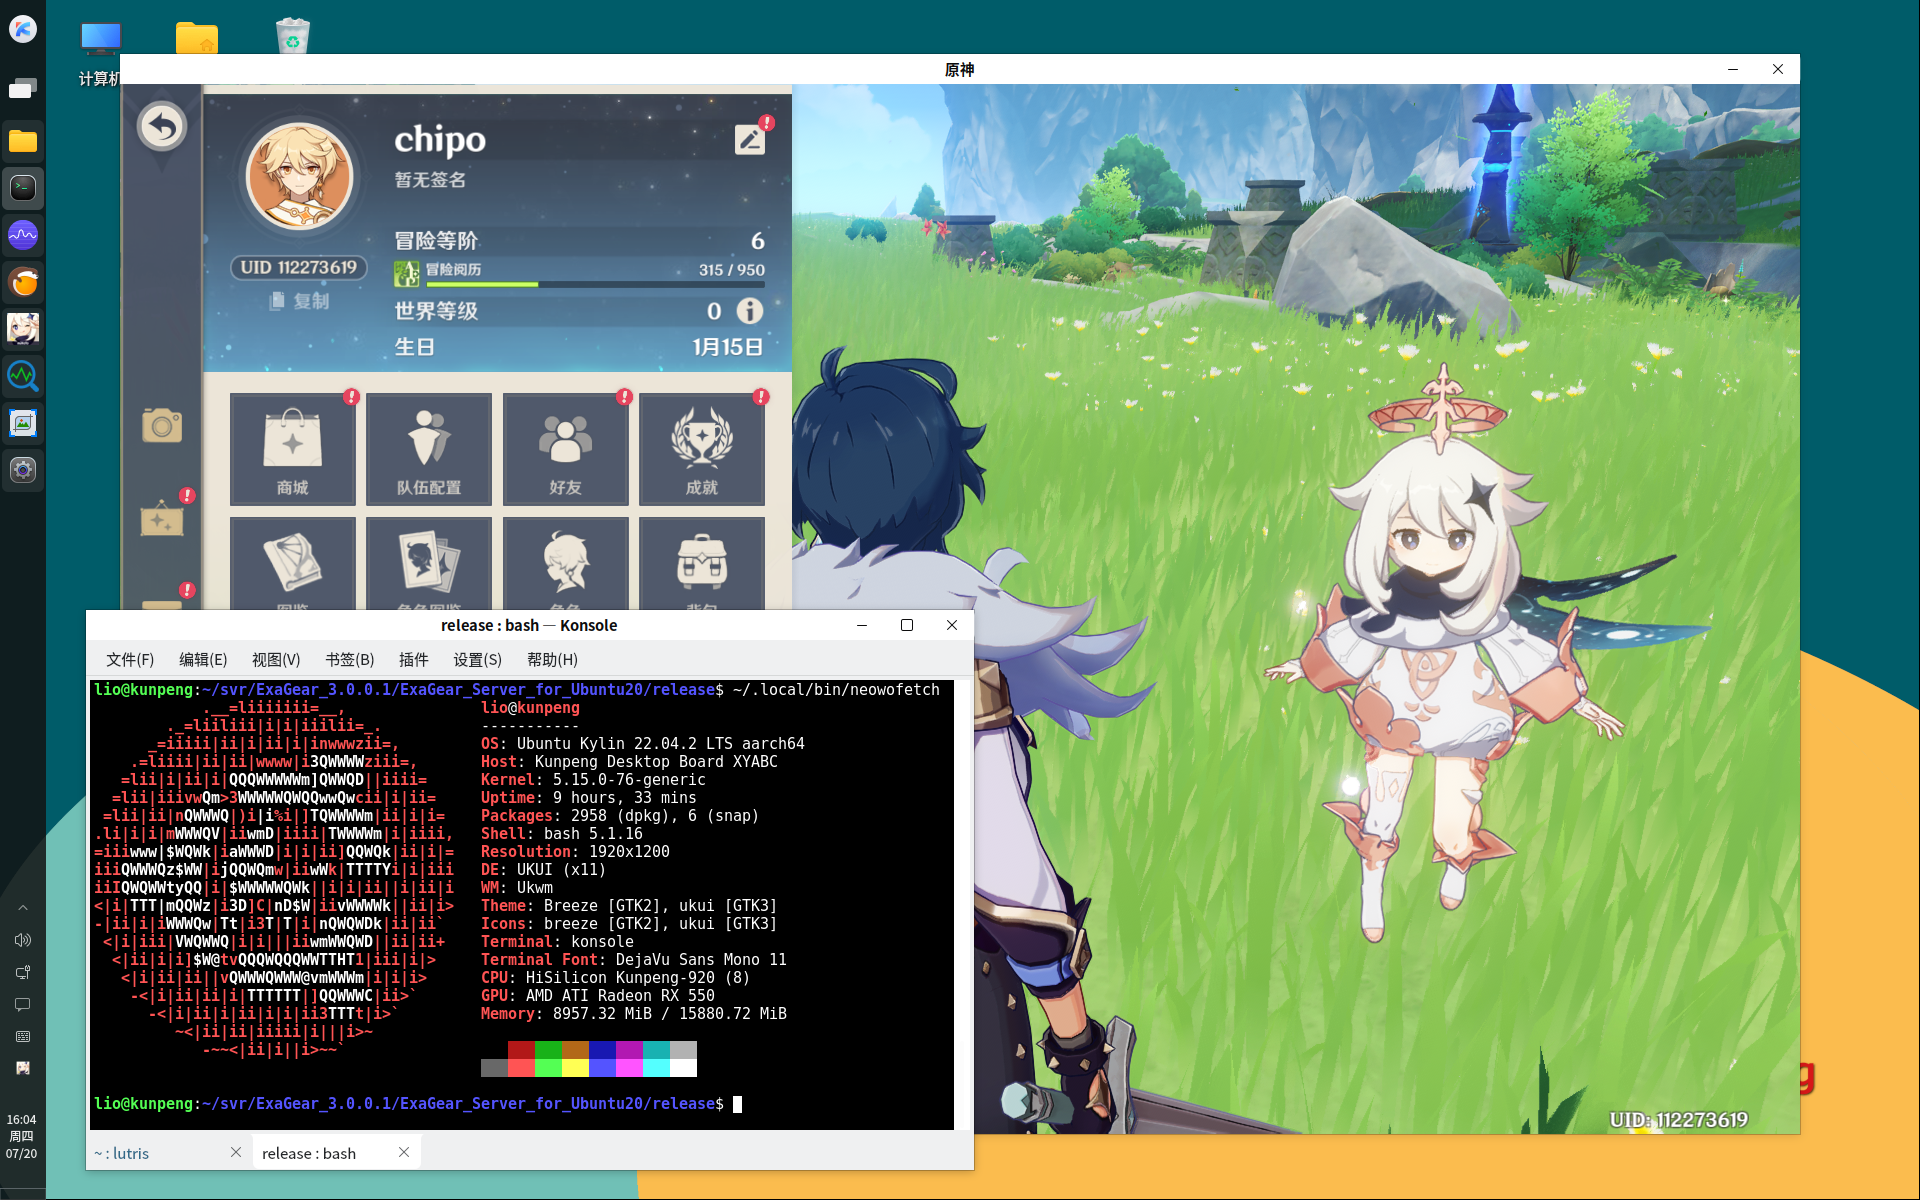The width and height of the screenshot is (1920, 1200).
Task: Click the network connection tray icon
Action: 23,972
